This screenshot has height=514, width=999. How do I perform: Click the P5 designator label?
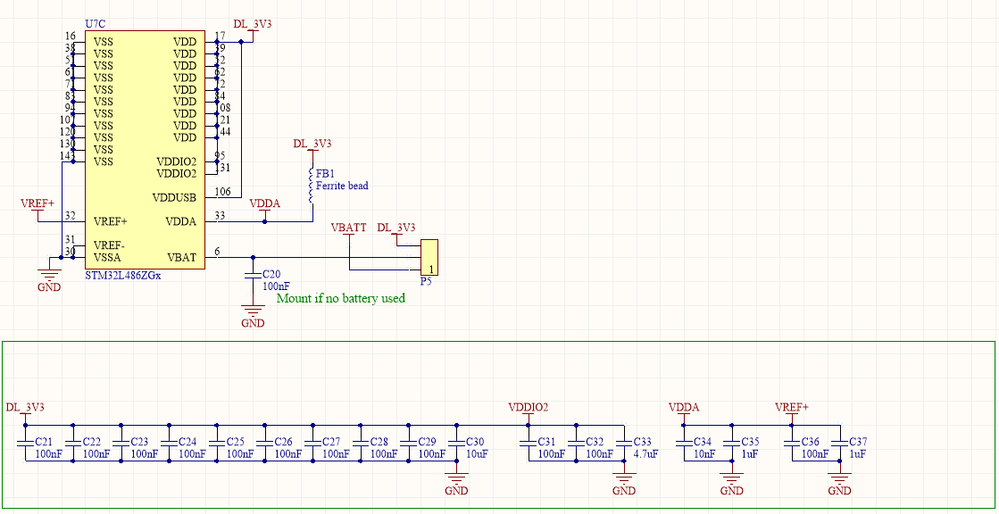[x=426, y=281]
